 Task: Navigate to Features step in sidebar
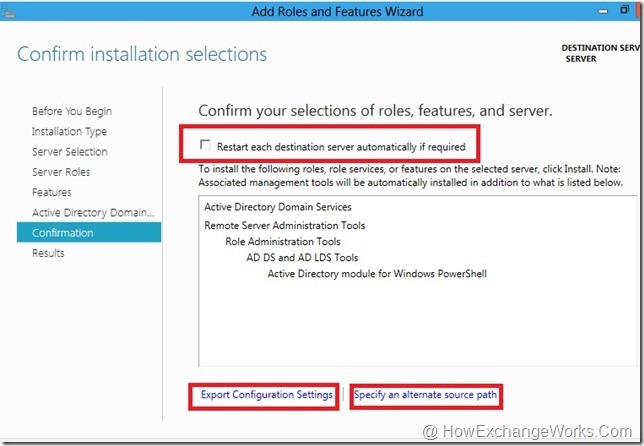[52, 192]
